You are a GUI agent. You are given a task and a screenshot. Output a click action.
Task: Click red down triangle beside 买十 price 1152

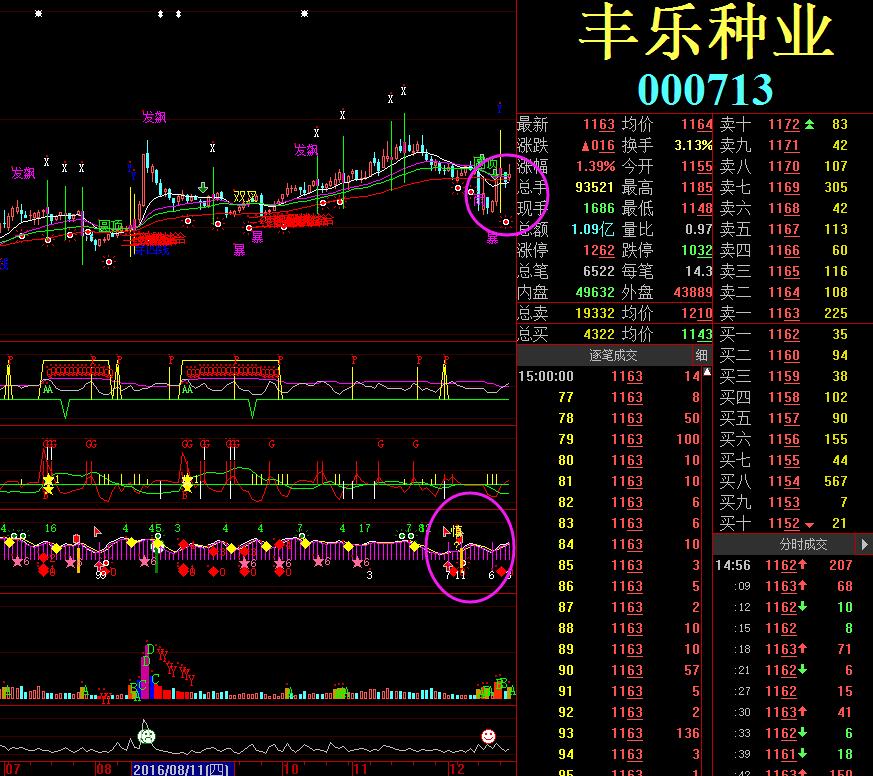810,525
